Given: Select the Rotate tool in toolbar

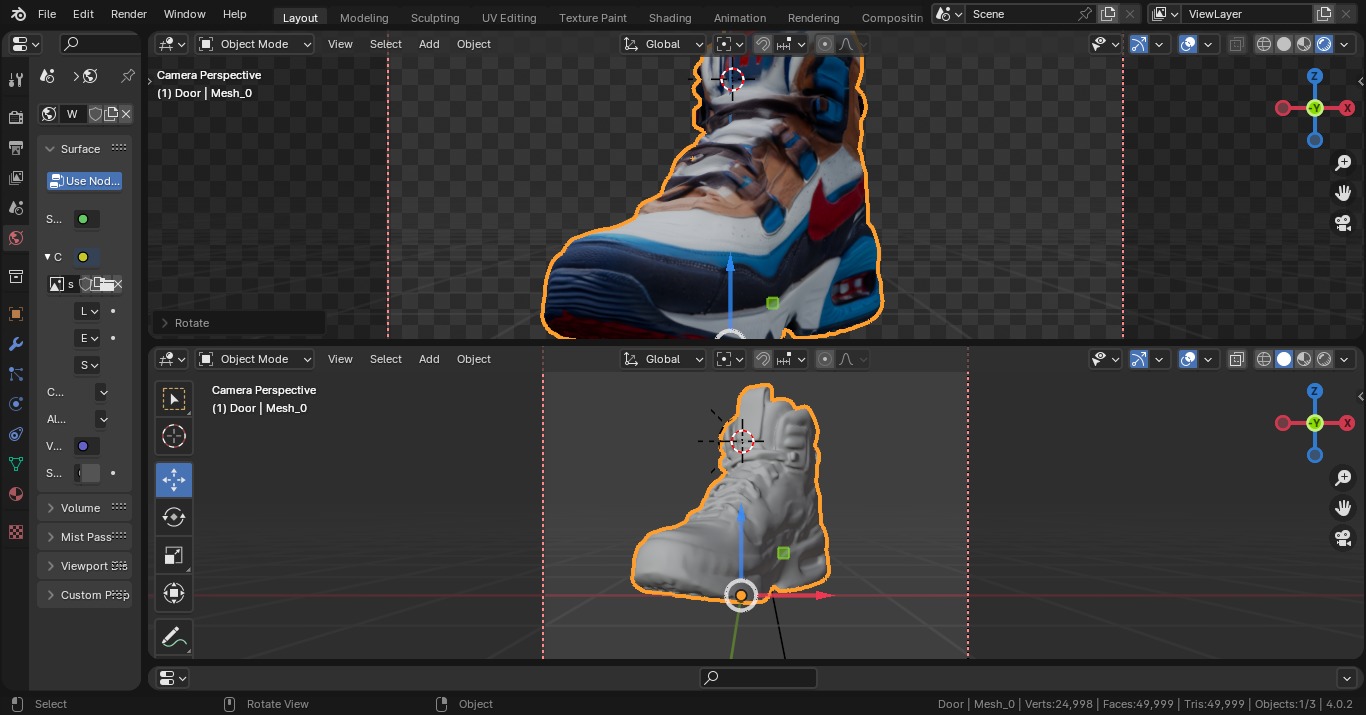Looking at the screenshot, I should tap(174, 517).
